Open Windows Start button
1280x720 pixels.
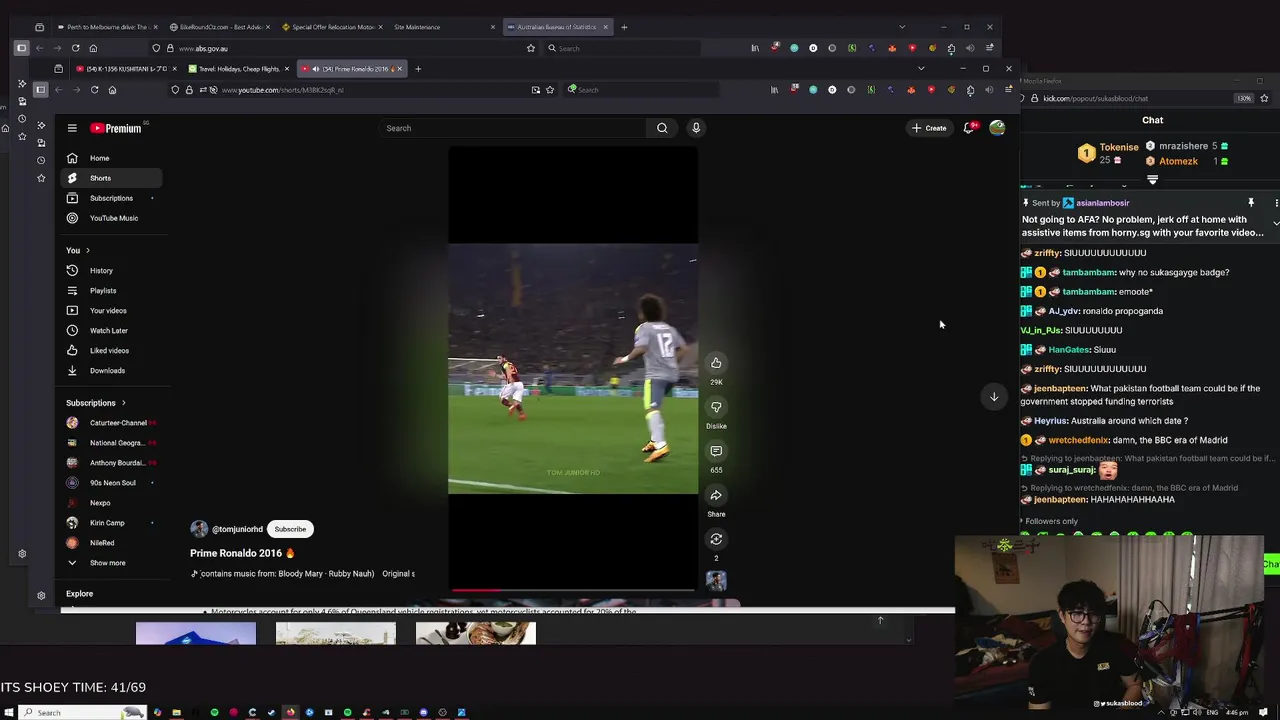8,712
